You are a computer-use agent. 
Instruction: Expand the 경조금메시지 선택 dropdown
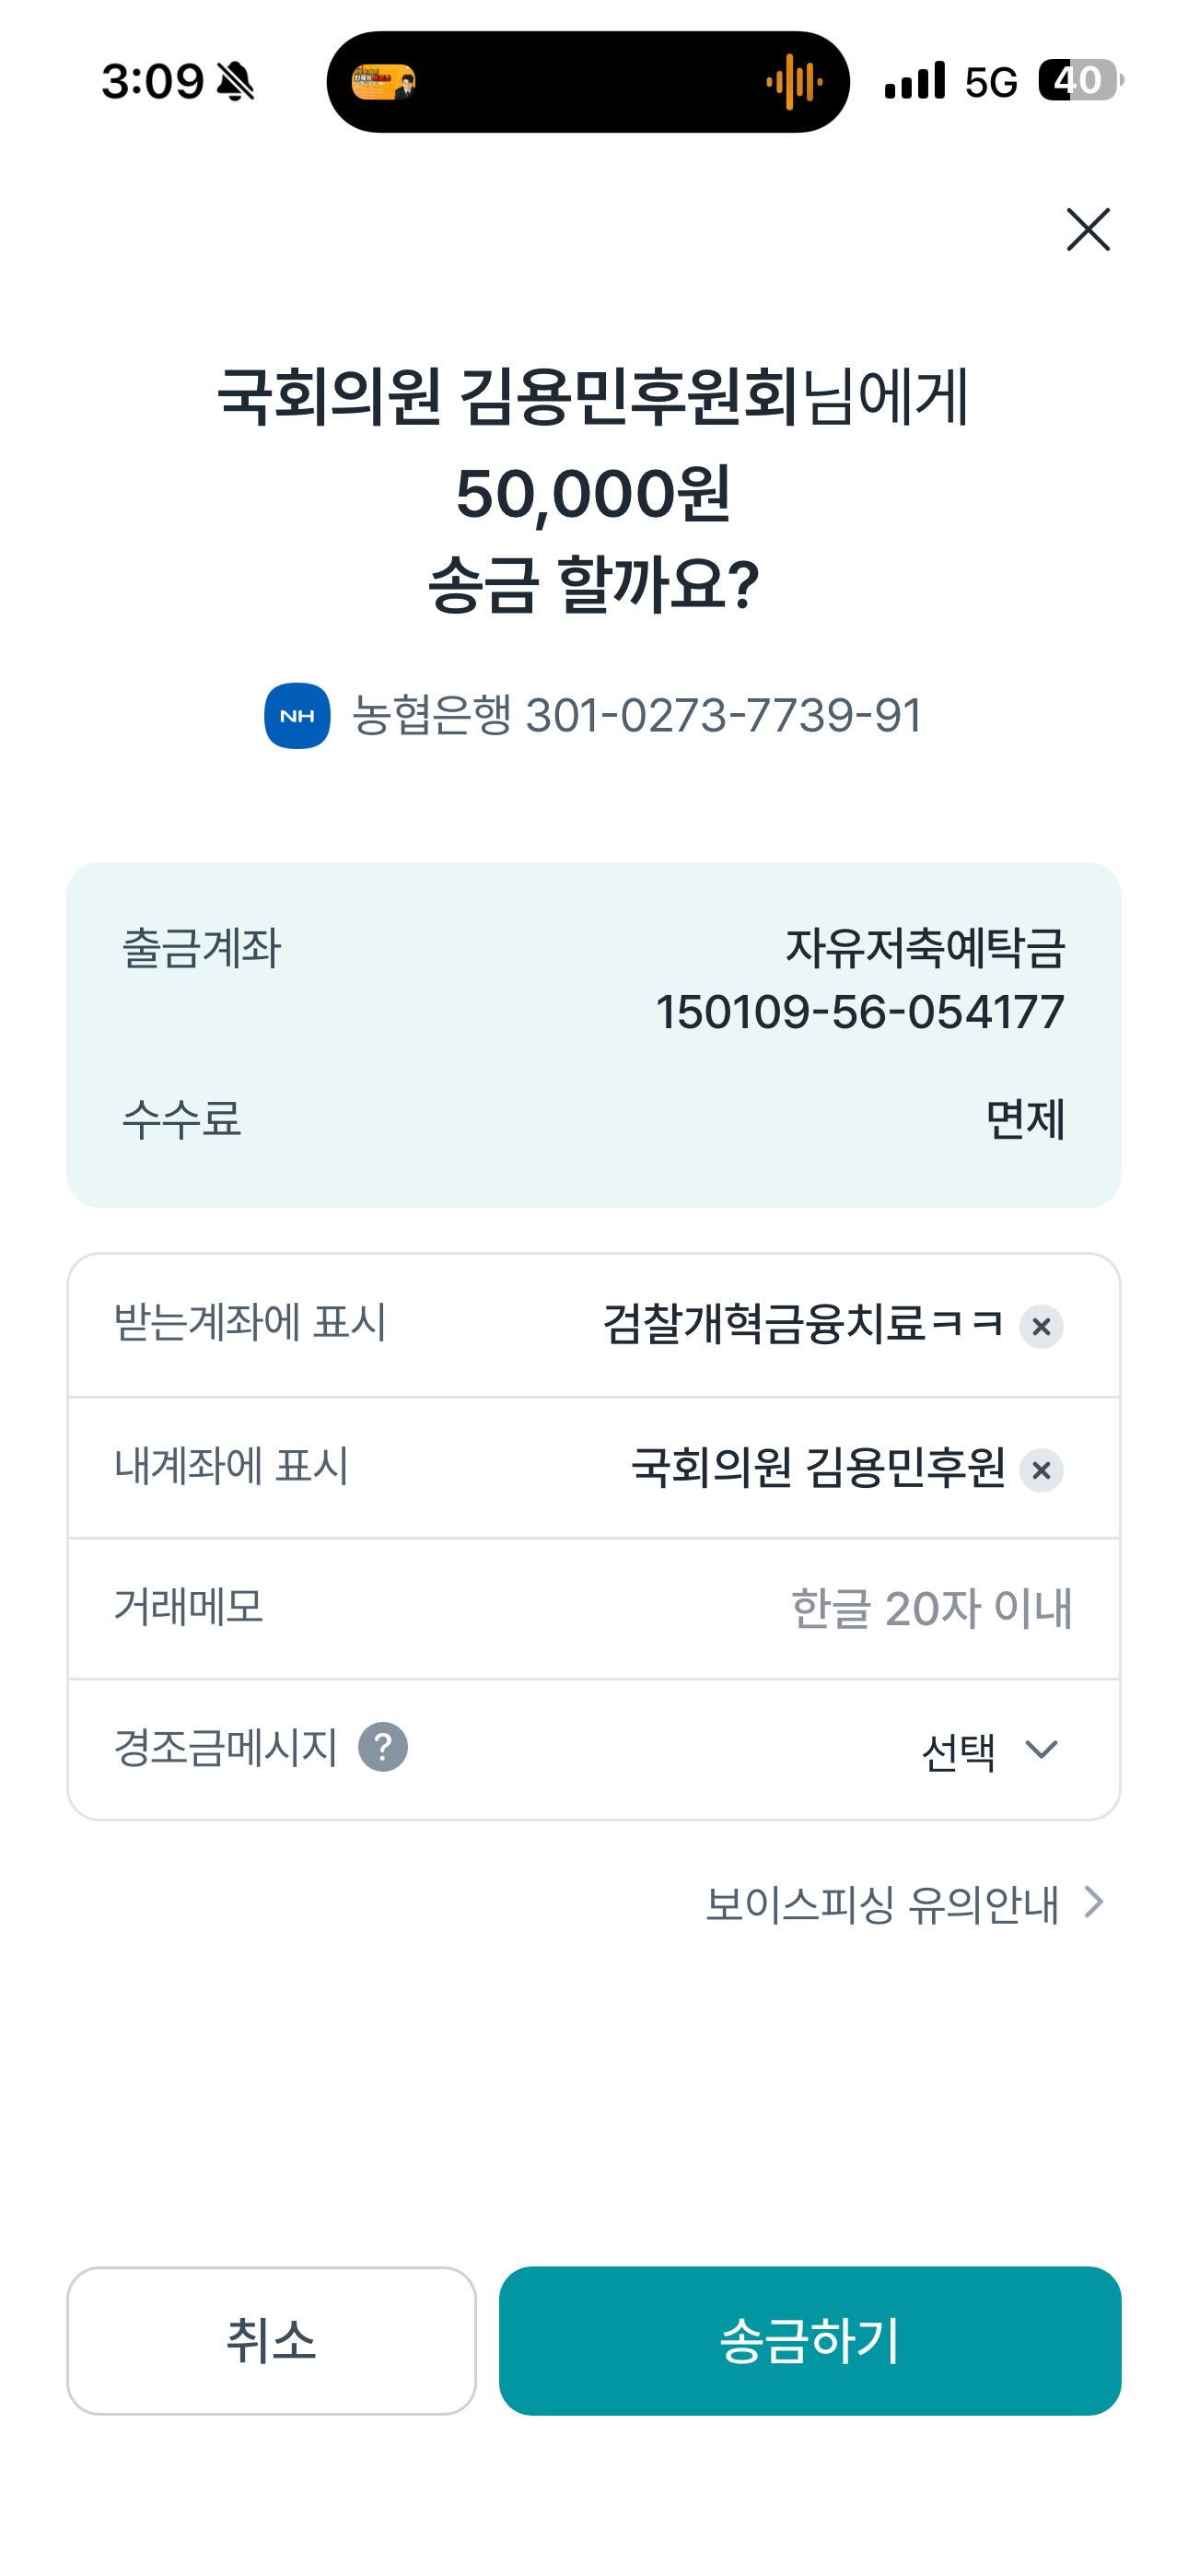tap(990, 1750)
